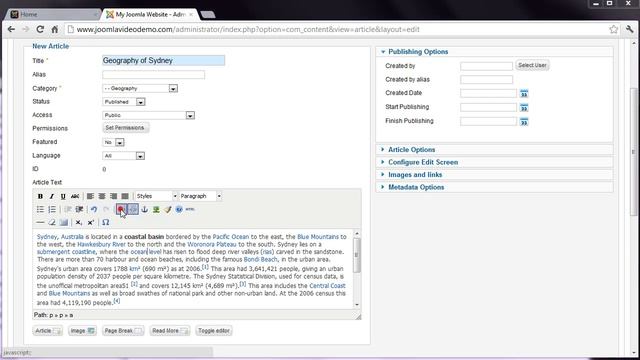The image size is (640, 360).
Task: Toggle bold formatting in the editor
Action: [x=40, y=196]
